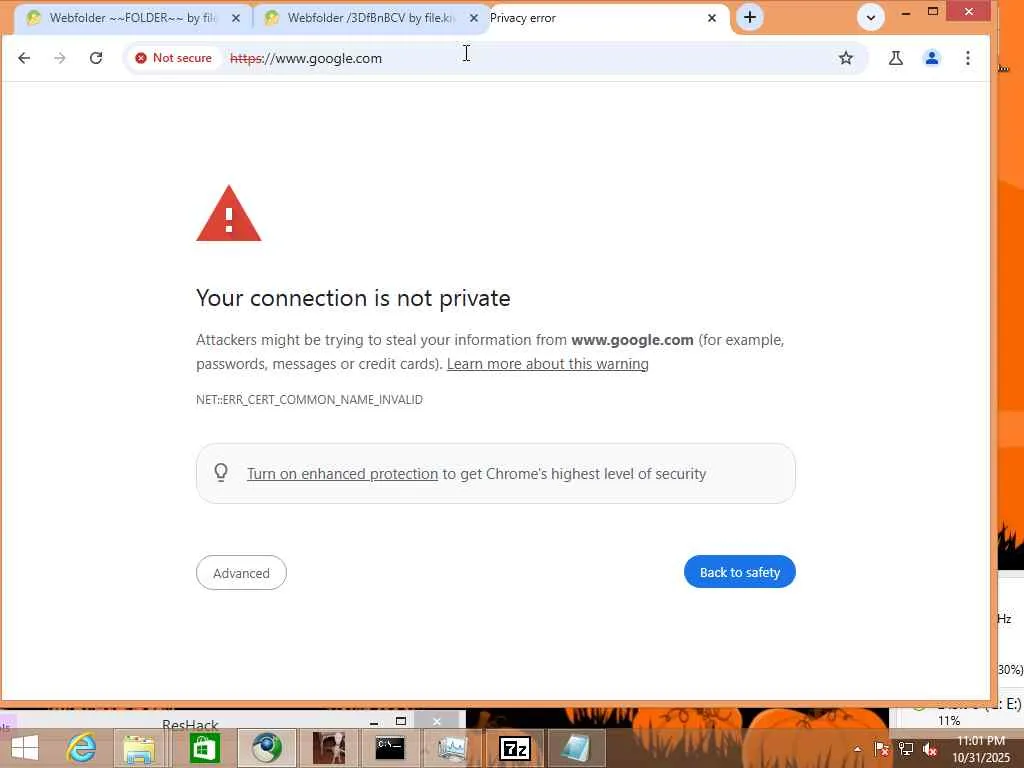
Task: Reload the page with the refresh icon
Action: [96, 58]
